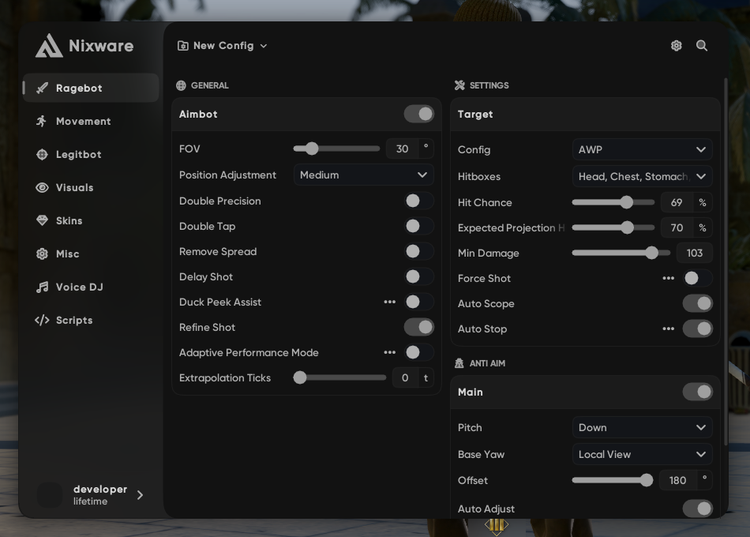Turn off Auto Adjust
Viewport: 750px width, 537px height.
tap(698, 508)
